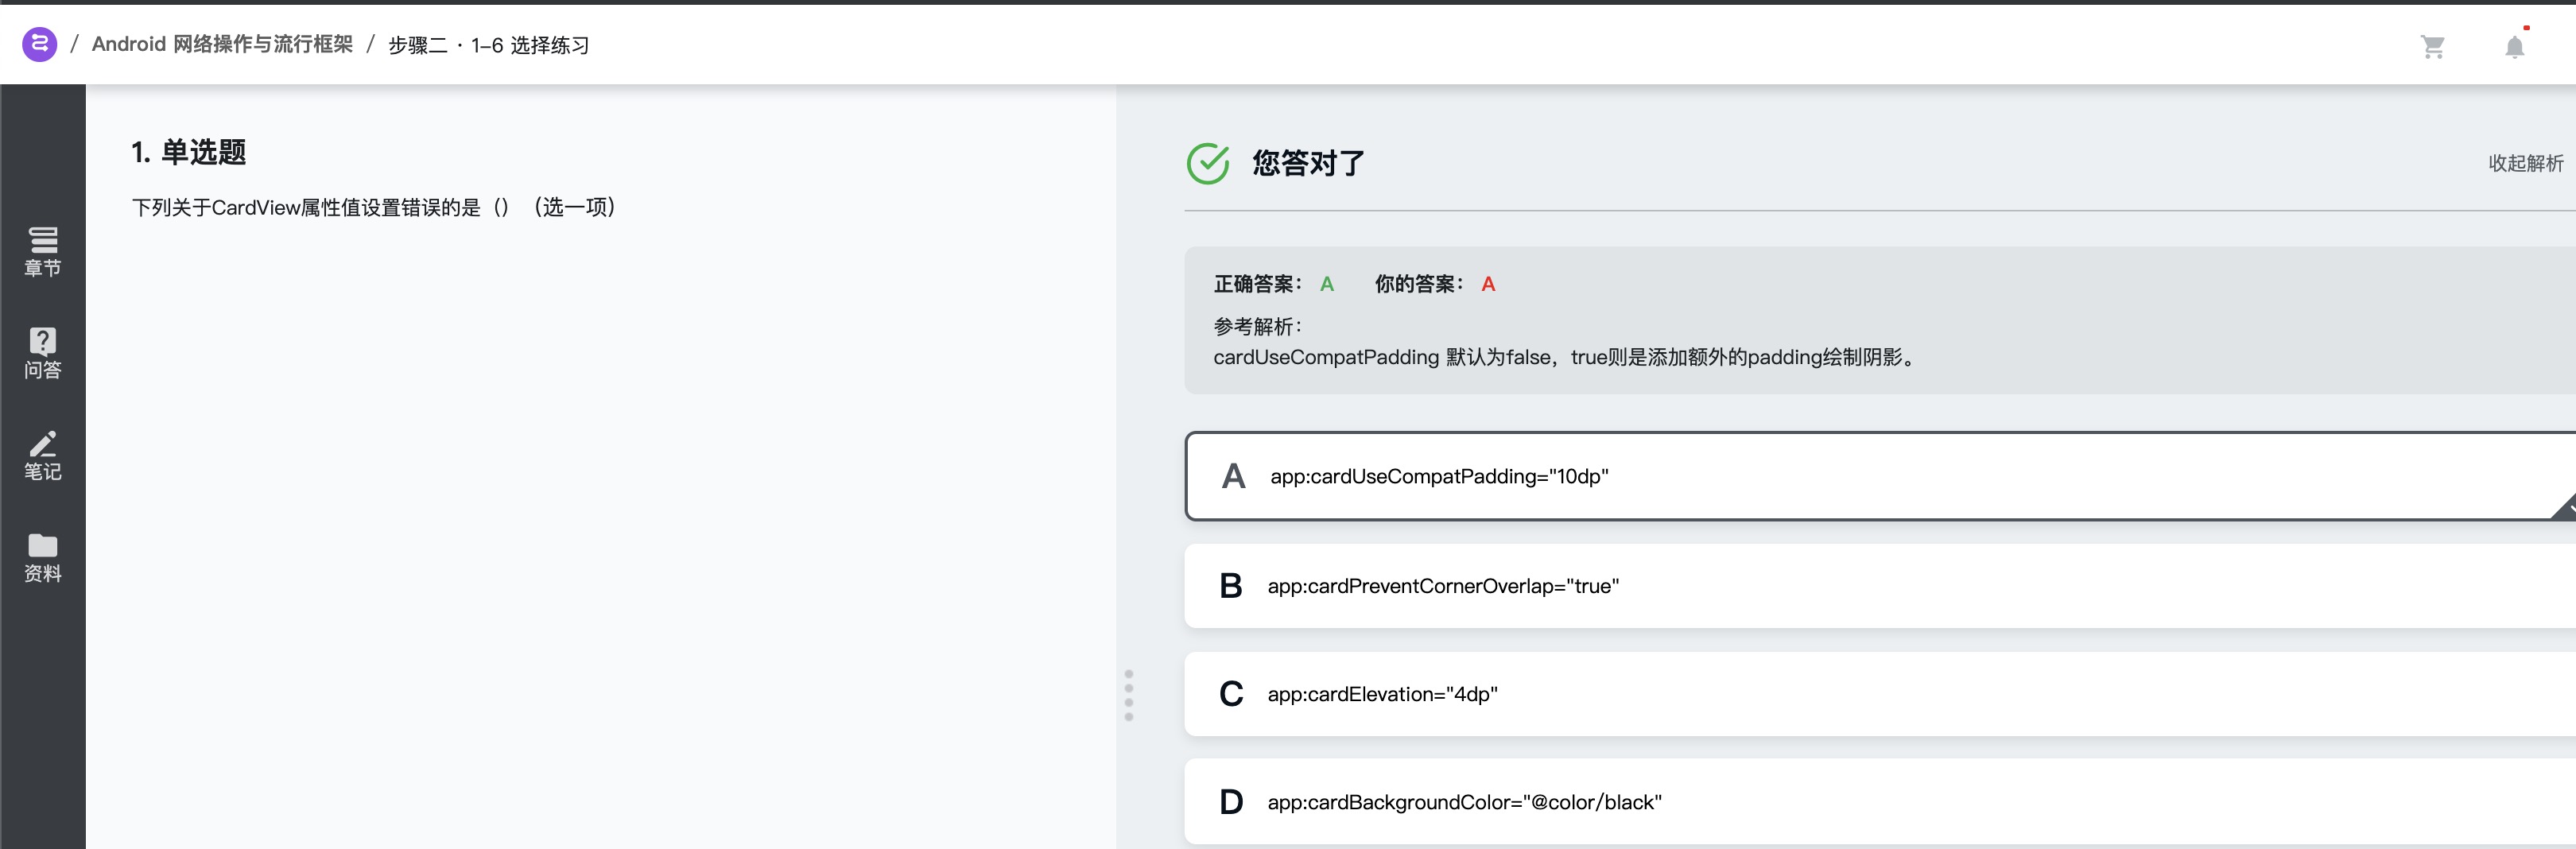Screen dimensions: 2576x849
Task: Open the 笔记 notes sidebar icon
Action: pyautogui.click(x=43, y=455)
